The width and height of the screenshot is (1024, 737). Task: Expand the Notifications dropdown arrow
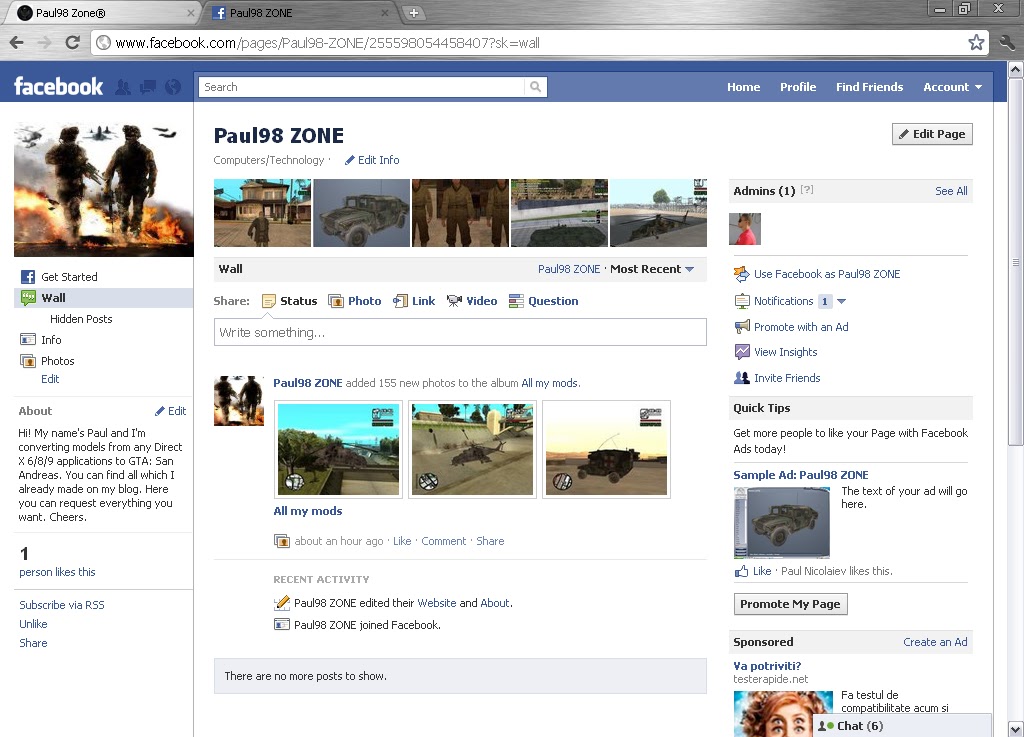[841, 301]
